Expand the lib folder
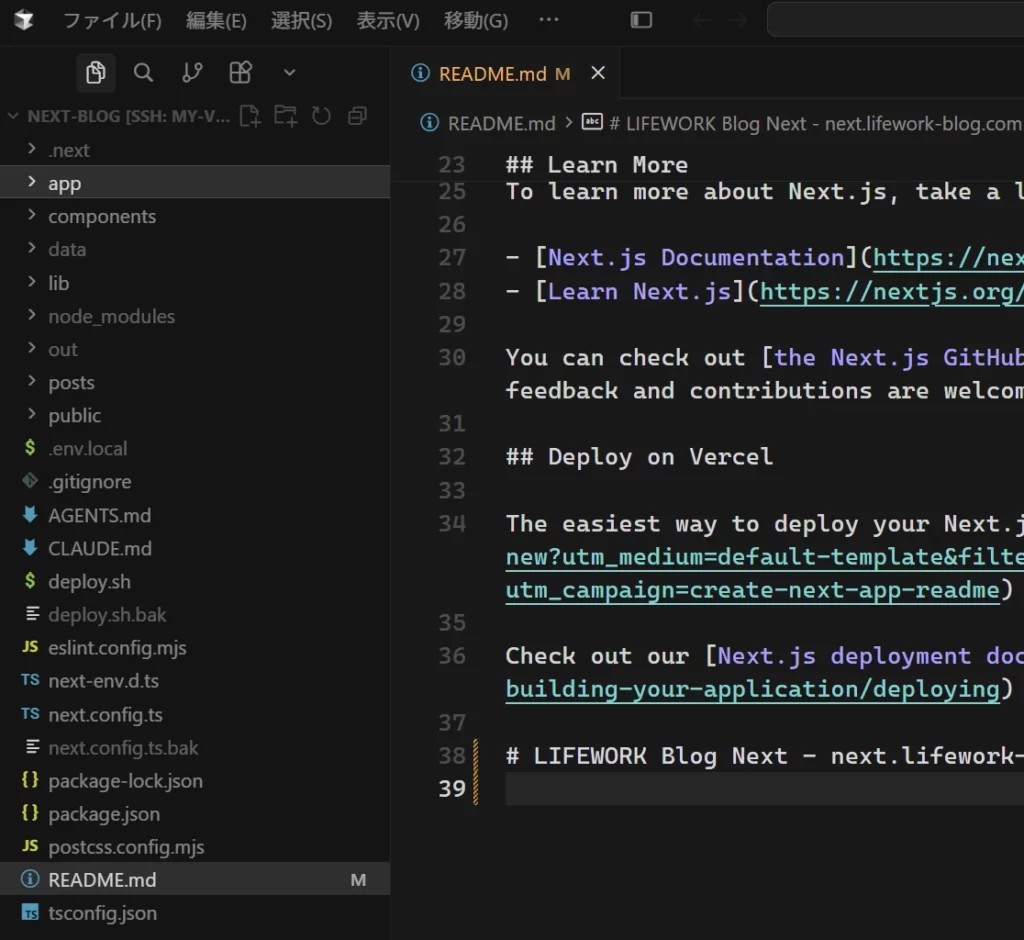This screenshot has width=1024, height=940. [195, 283]
